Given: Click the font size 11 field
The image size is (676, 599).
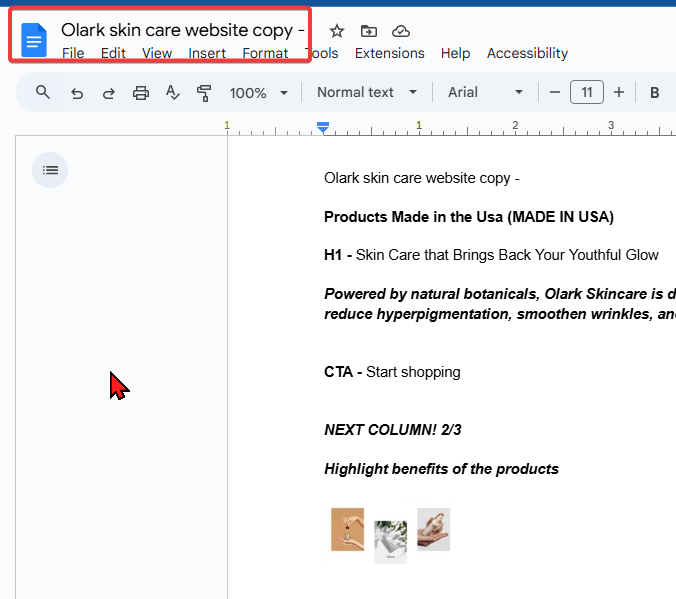Looking at the screenshot, I should coord(587,92).
